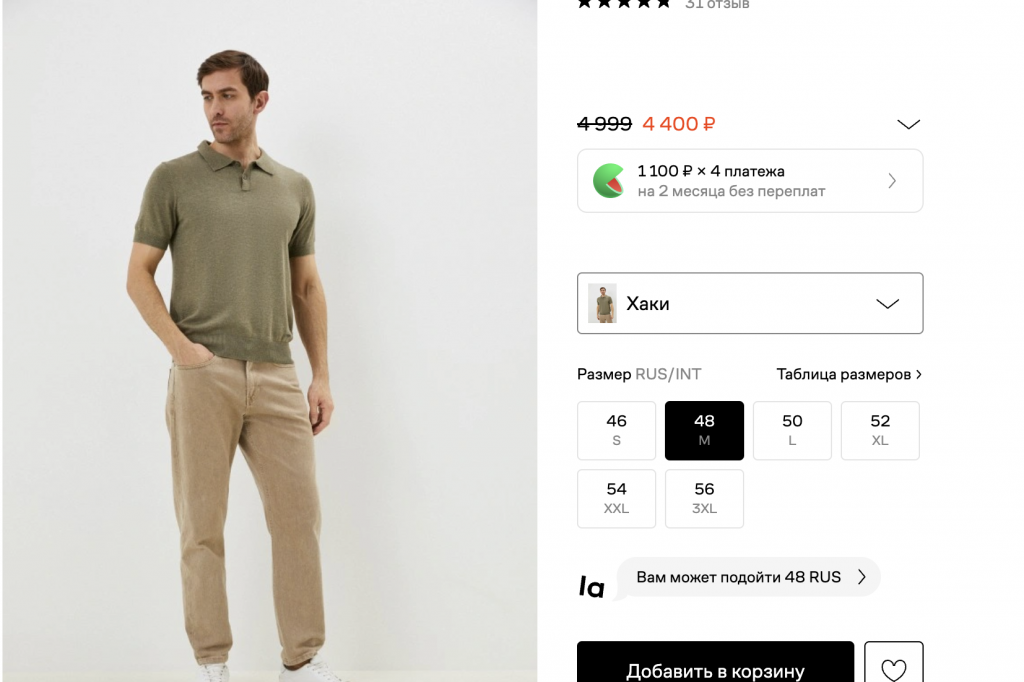Click the five-star rating icons
1024x682 pixels.
pos(624,4)
